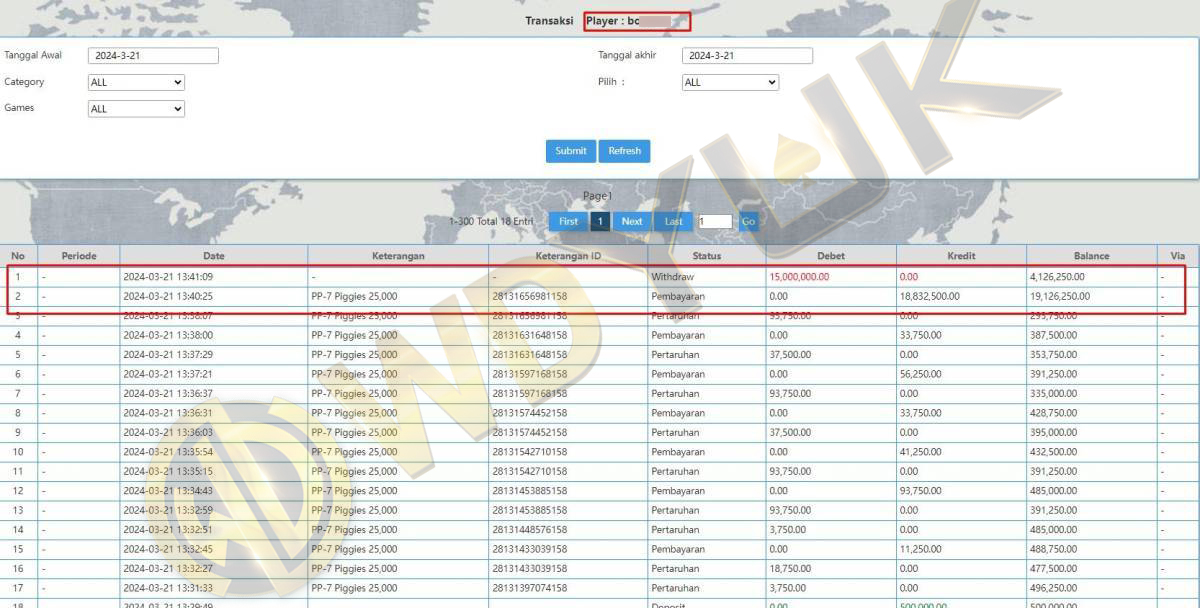Click the Periode column header
This screenshot has height=608, width=1200.
(x=79, y=256)
